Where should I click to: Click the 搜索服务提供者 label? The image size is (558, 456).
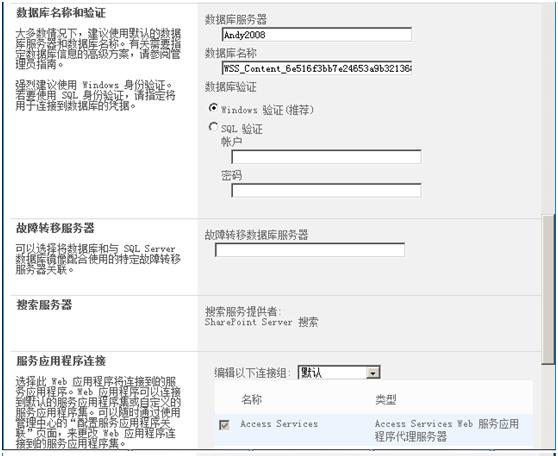(x=243, y=311)
